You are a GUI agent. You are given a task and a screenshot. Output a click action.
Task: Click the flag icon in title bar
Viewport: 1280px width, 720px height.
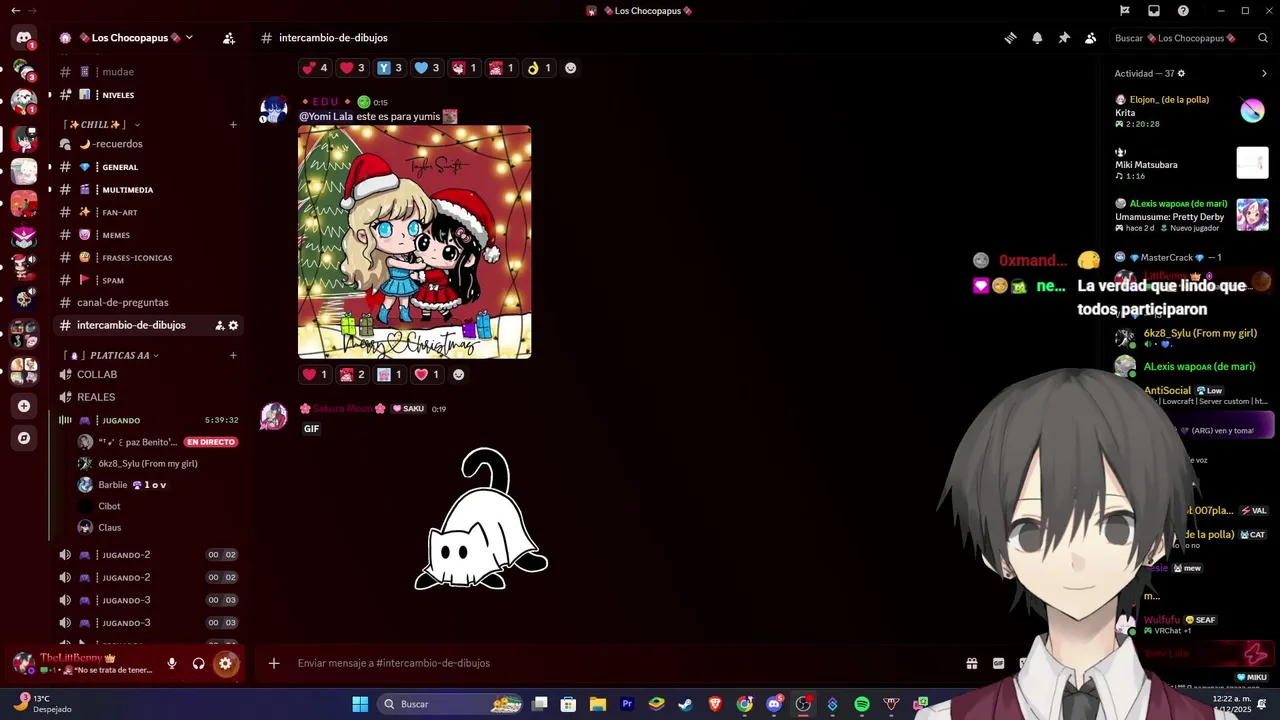(1125, 11)
